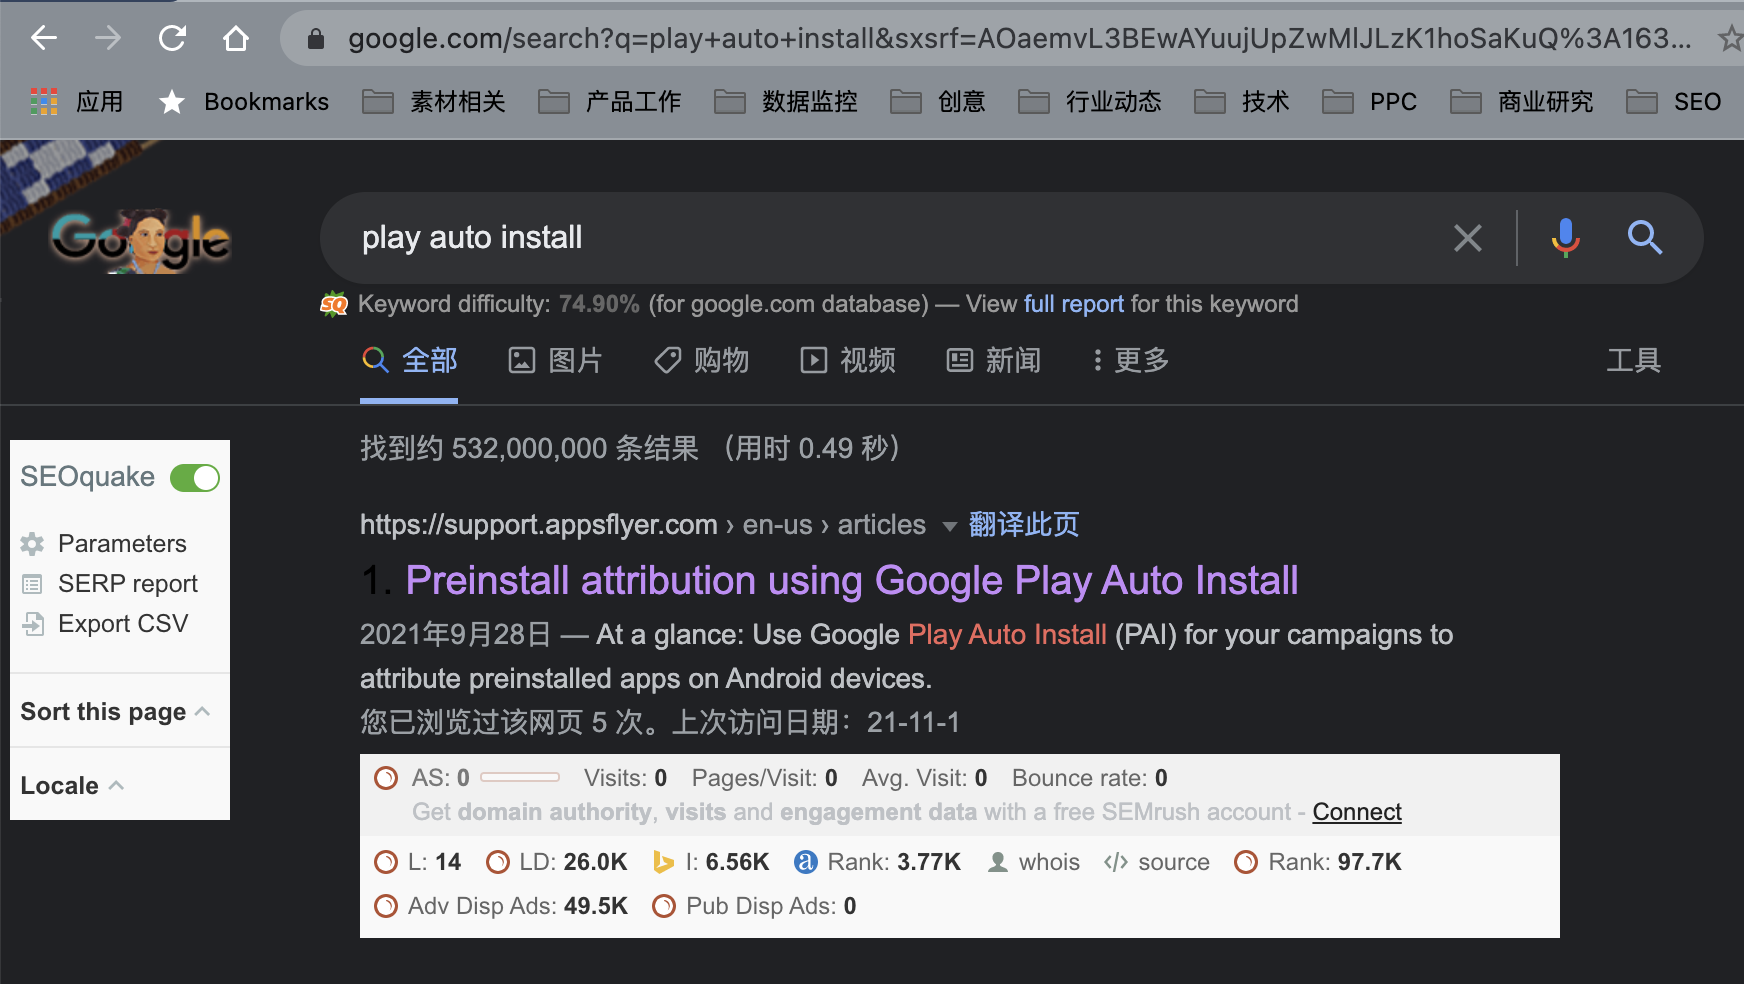Click the AS authority score bar
The image size is (1744, 984).
click(520, 777)
